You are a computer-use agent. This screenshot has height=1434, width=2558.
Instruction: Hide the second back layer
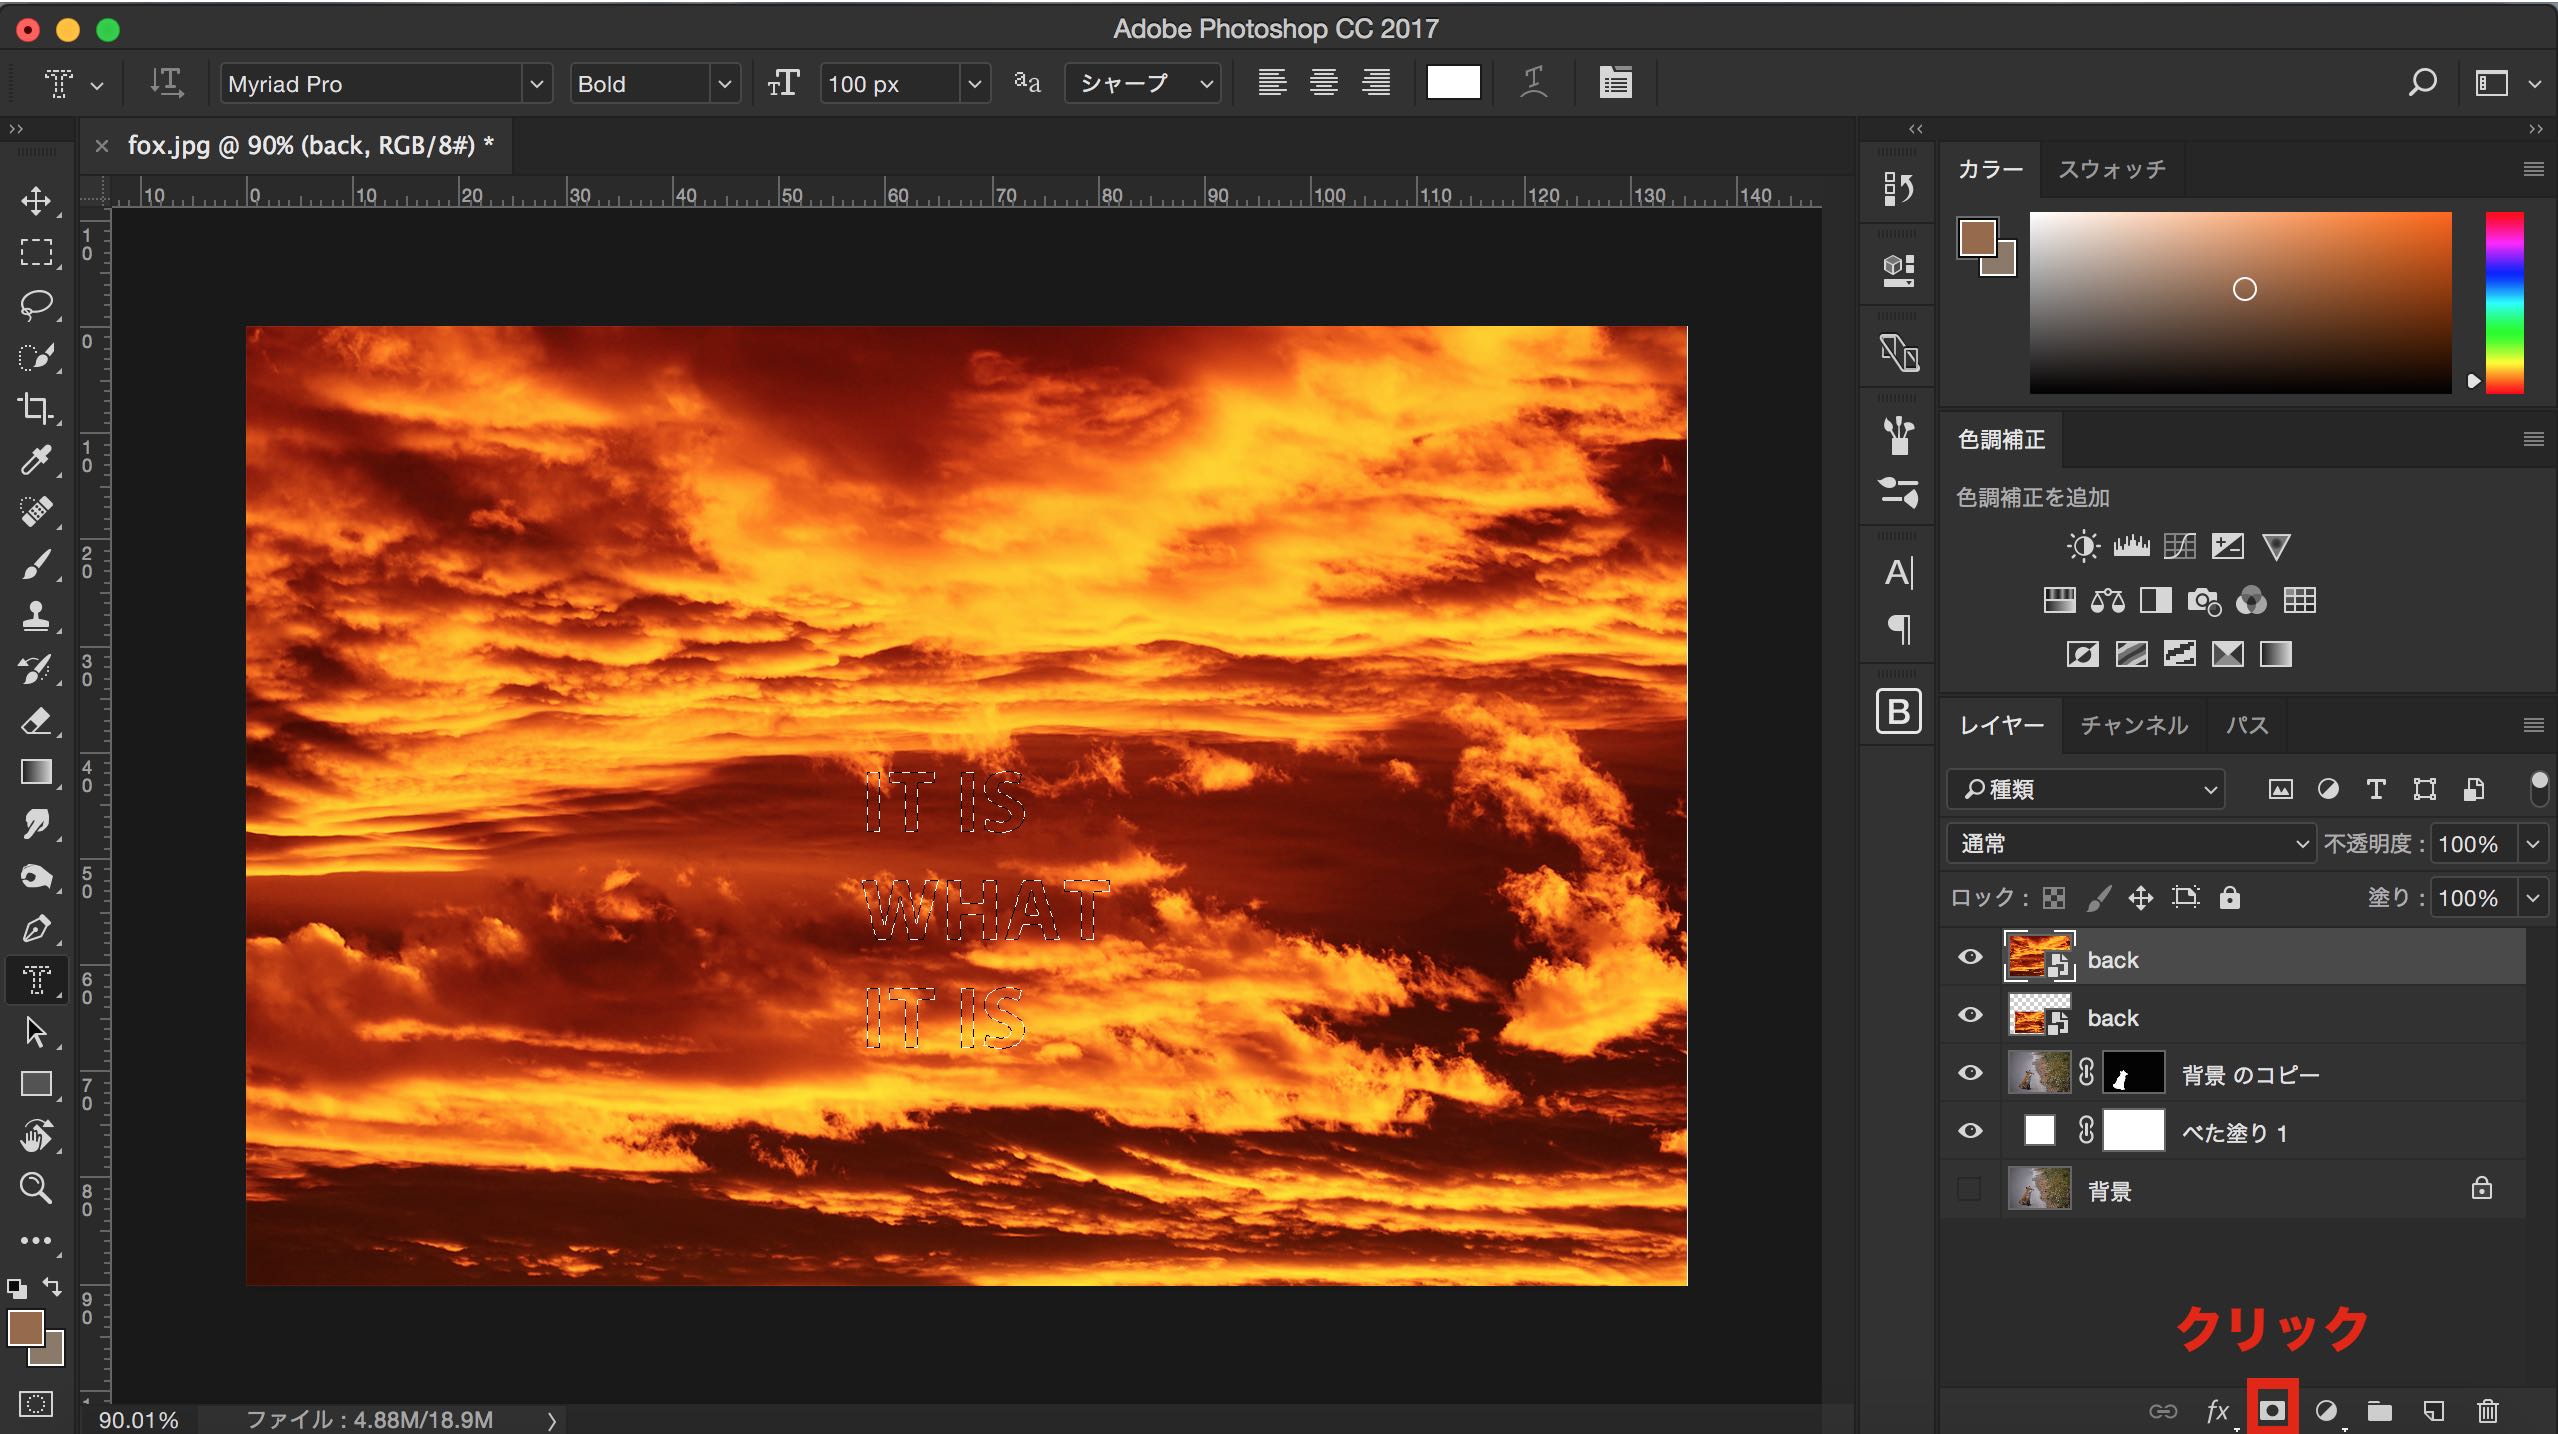[x=1970, y=1015]
